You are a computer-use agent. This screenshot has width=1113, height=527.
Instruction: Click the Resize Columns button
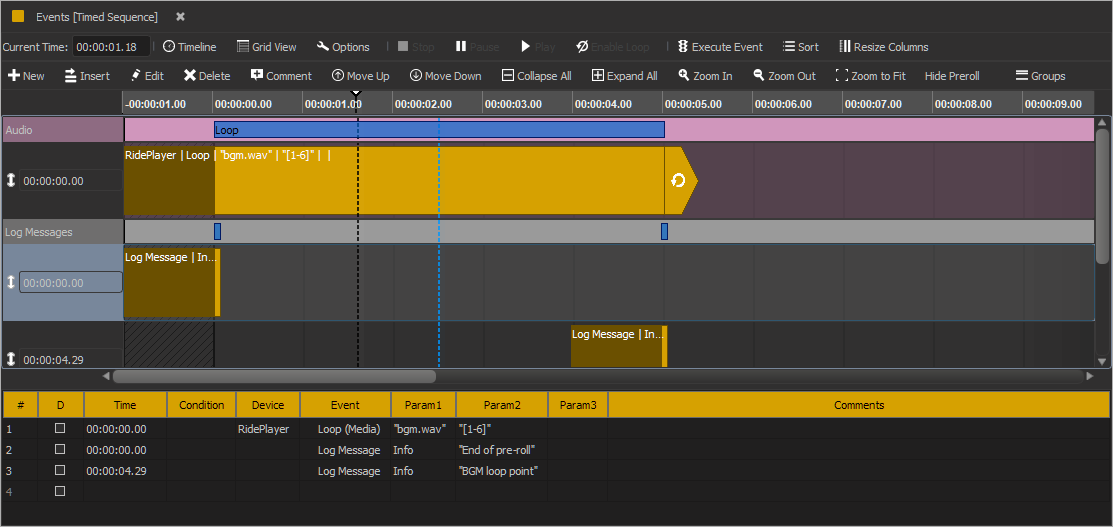click(884, 47)
